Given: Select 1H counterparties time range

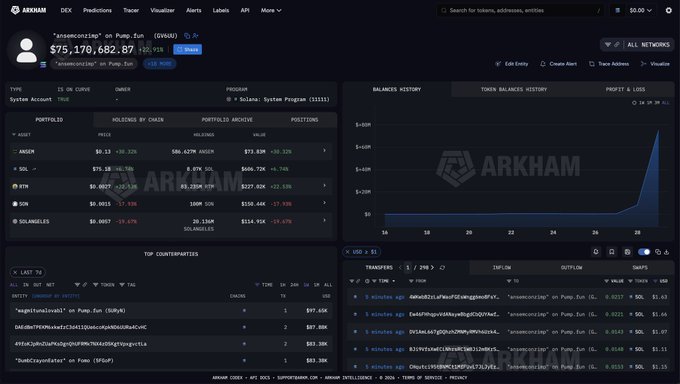Looking at the screenshot, I should coord(283,285).
